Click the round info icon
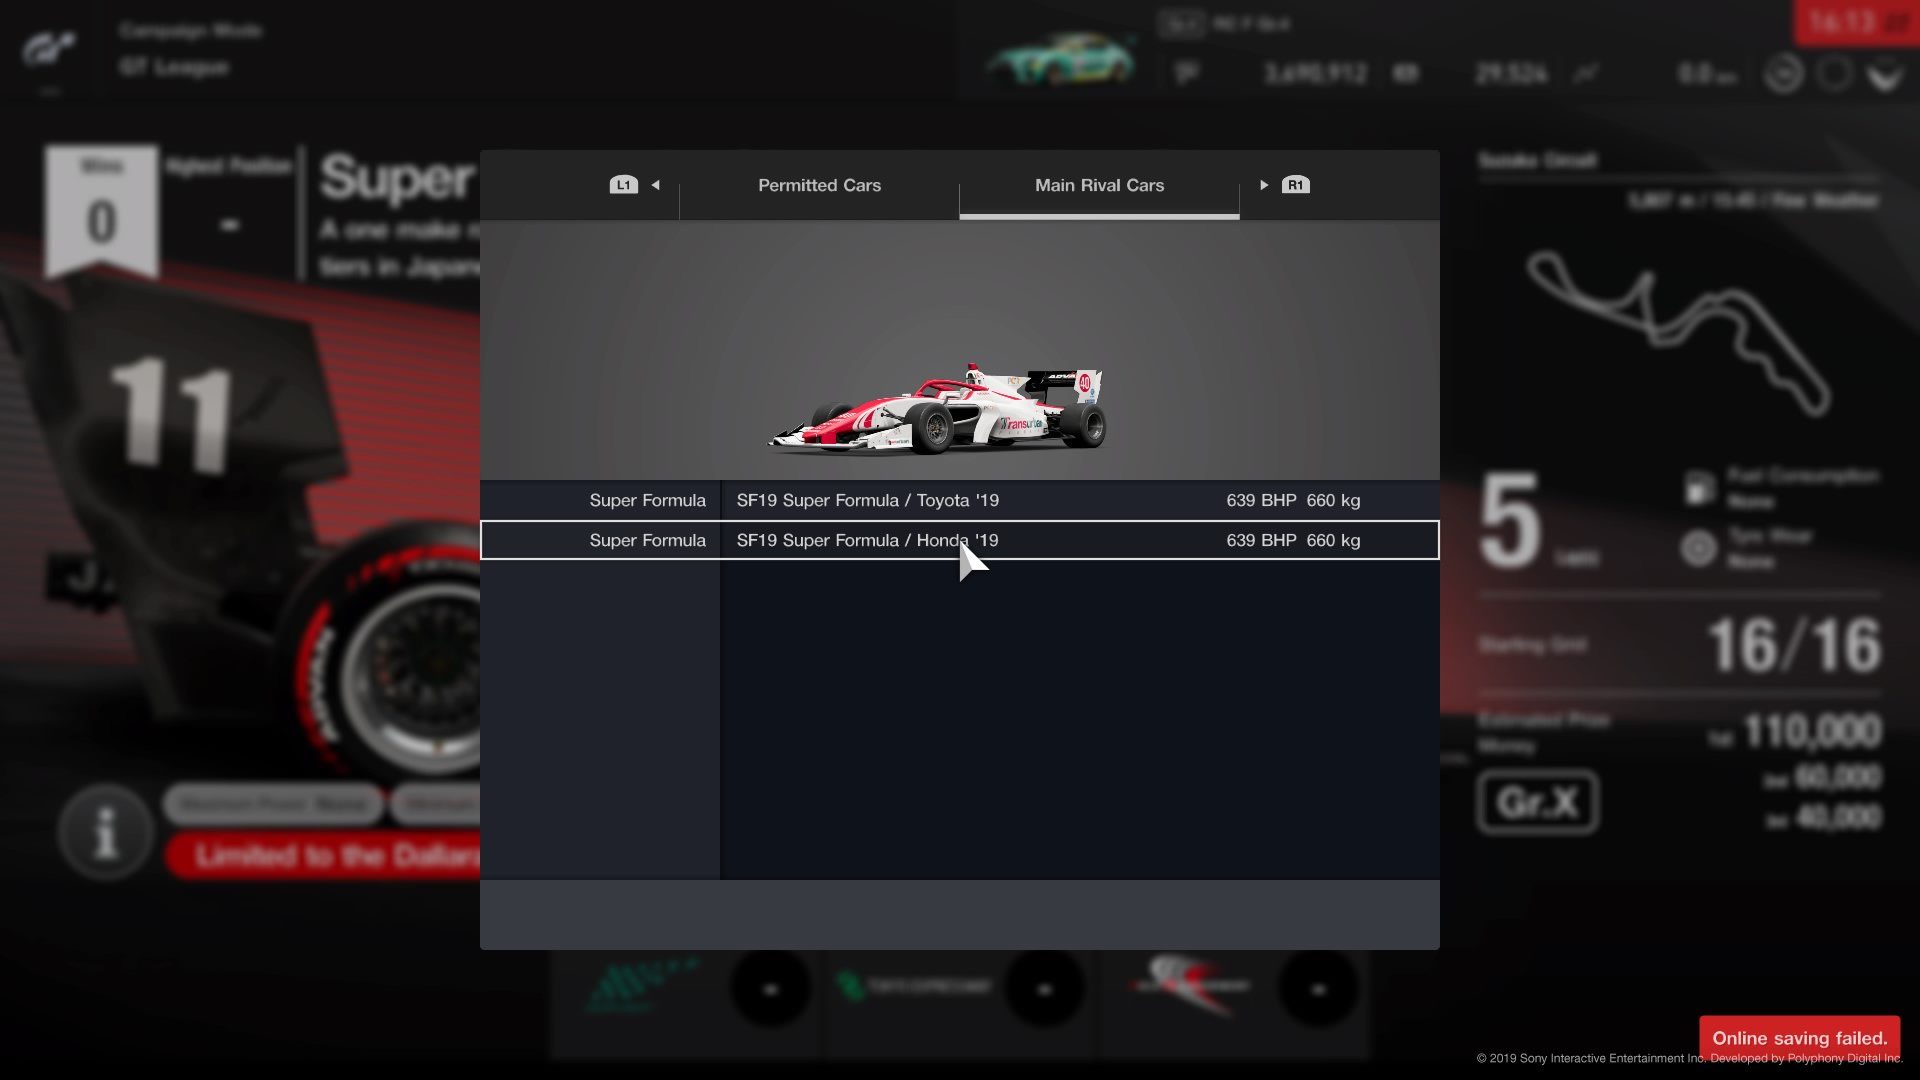This screenshot has height=1080, width=1920. pos(106,832)
